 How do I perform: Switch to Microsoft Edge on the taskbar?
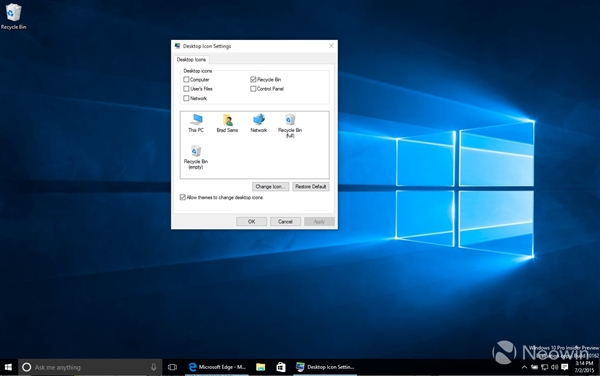217,367
